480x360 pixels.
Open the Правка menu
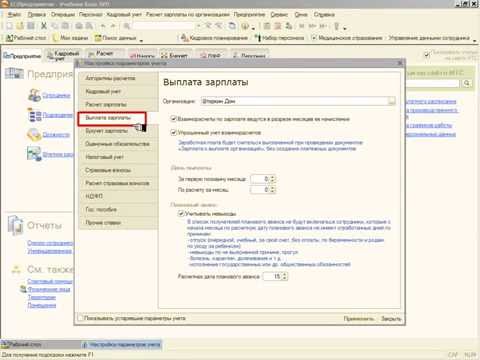pos(36,14)
